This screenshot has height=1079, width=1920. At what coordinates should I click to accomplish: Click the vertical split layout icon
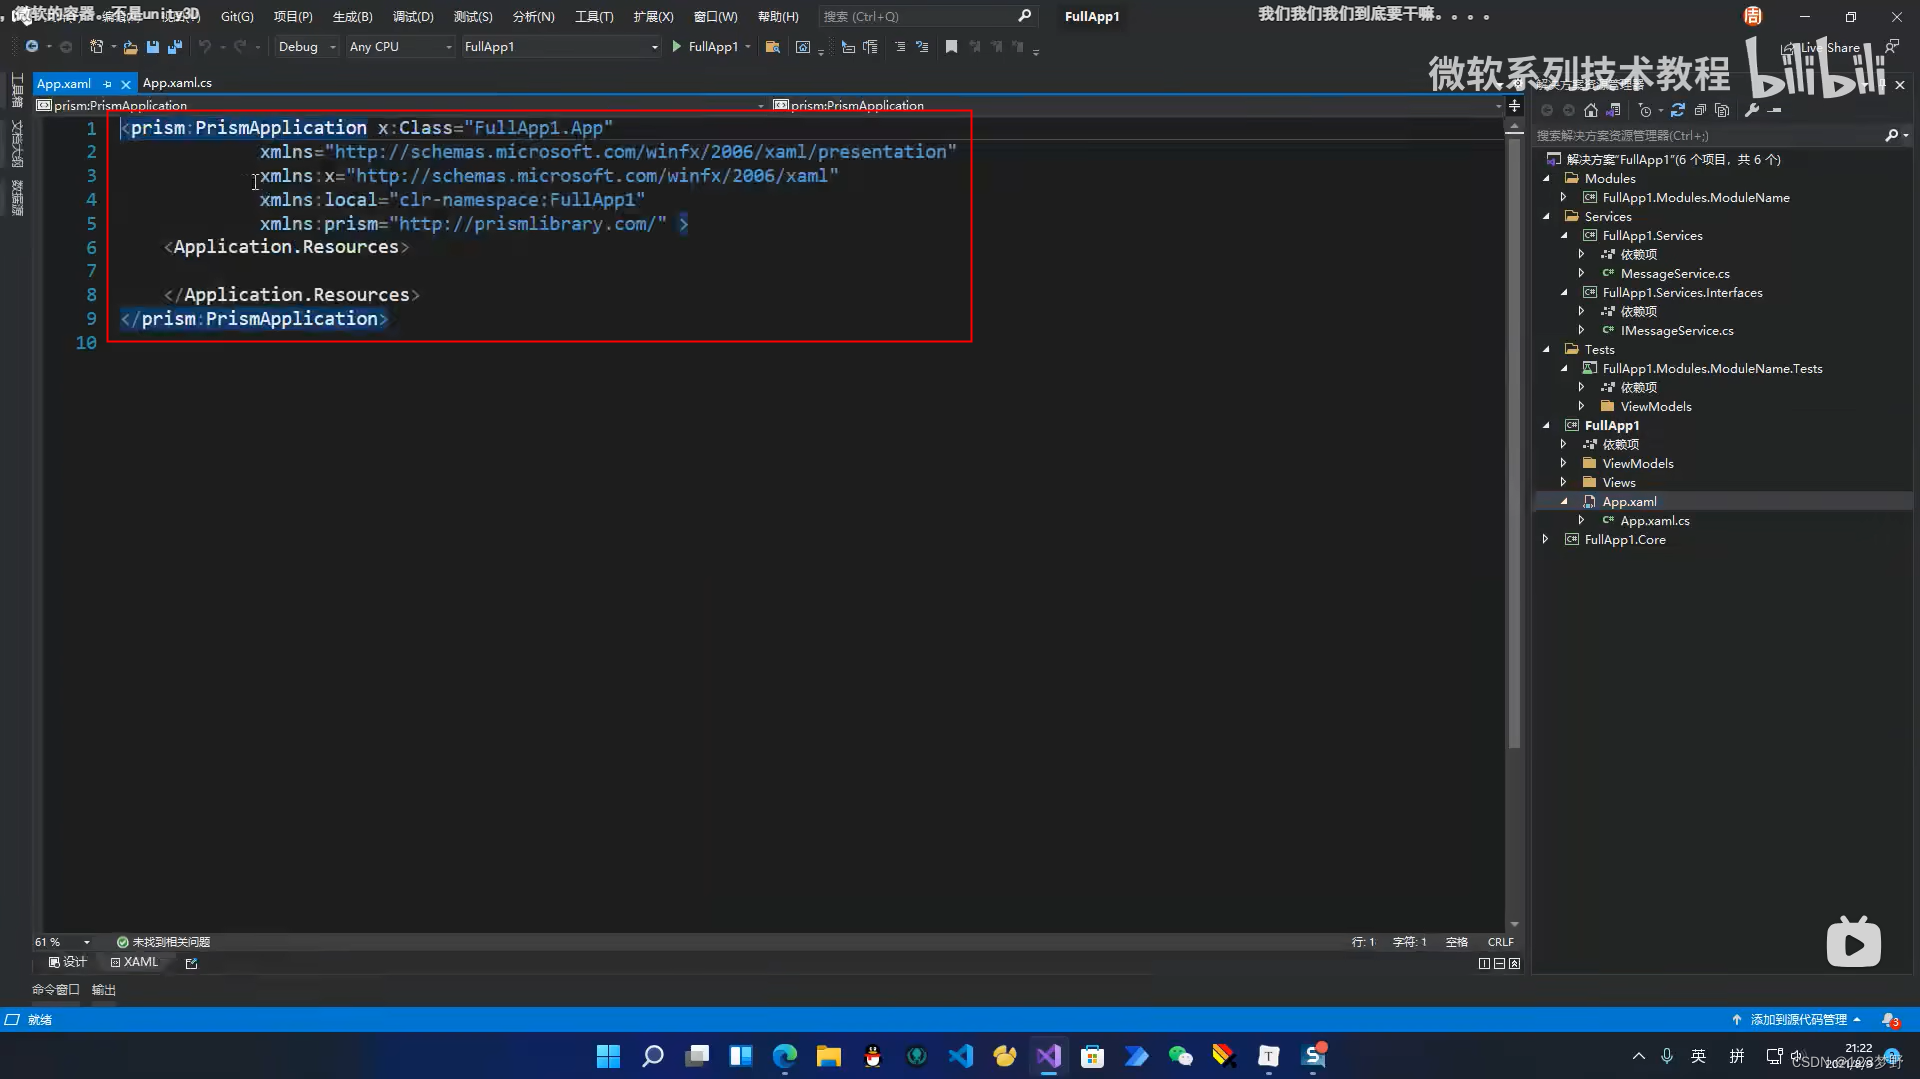point(1484,963)
